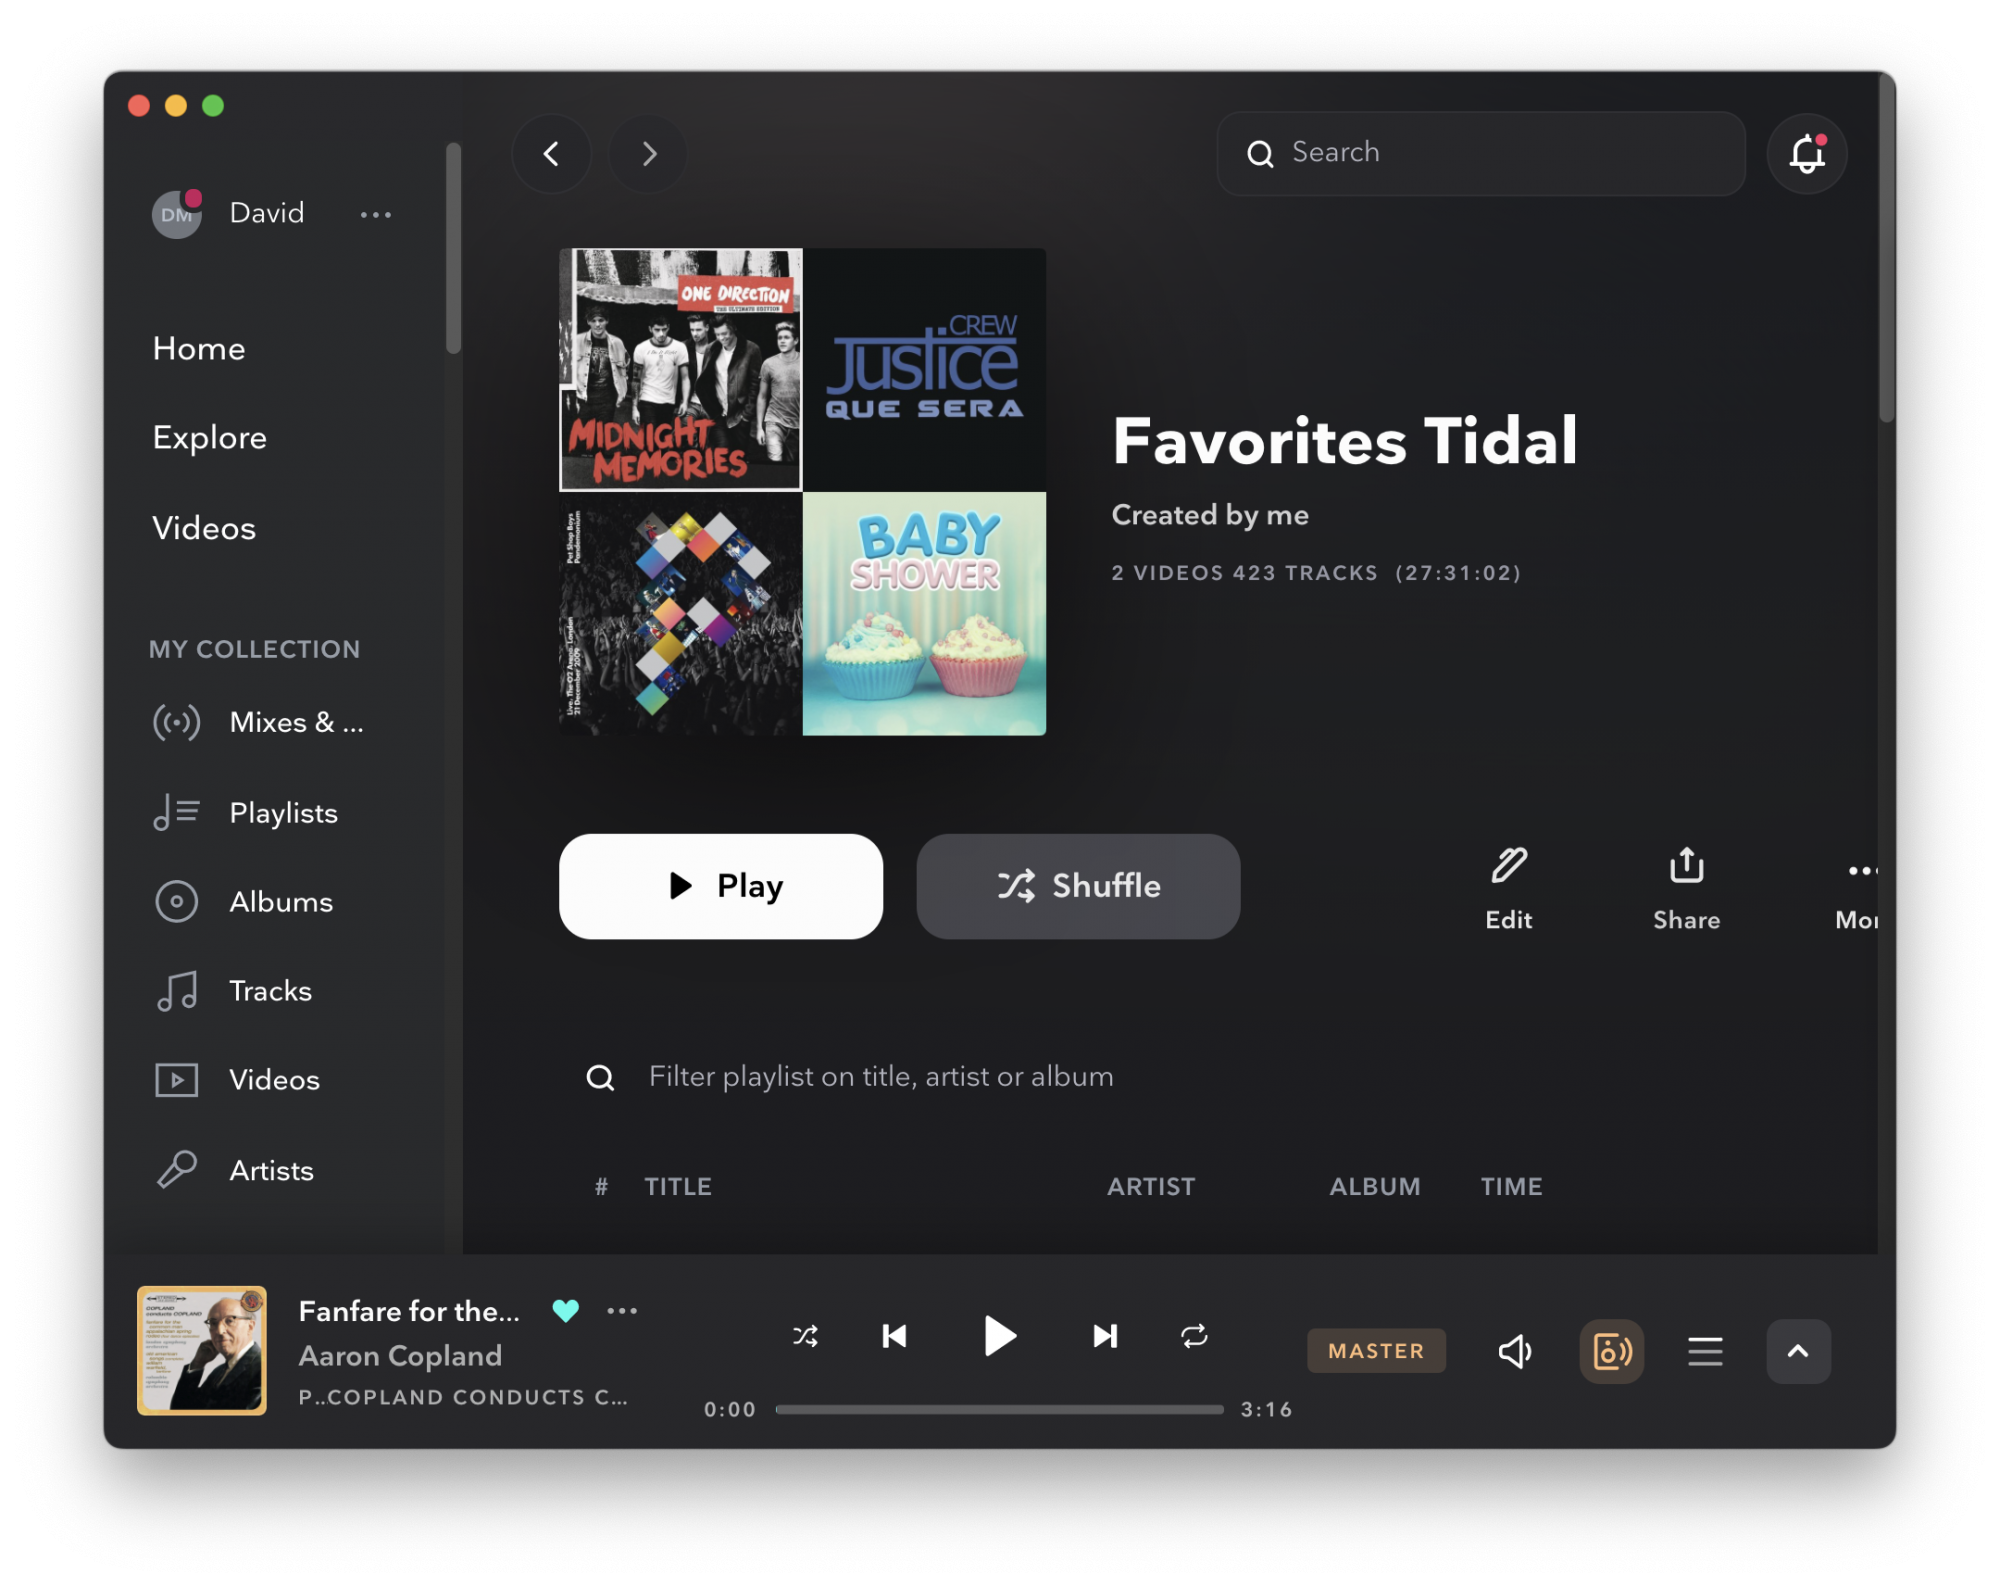Toggle repeat mode in the player
The image size is (2000, 1586).
coord(1194,1337)
